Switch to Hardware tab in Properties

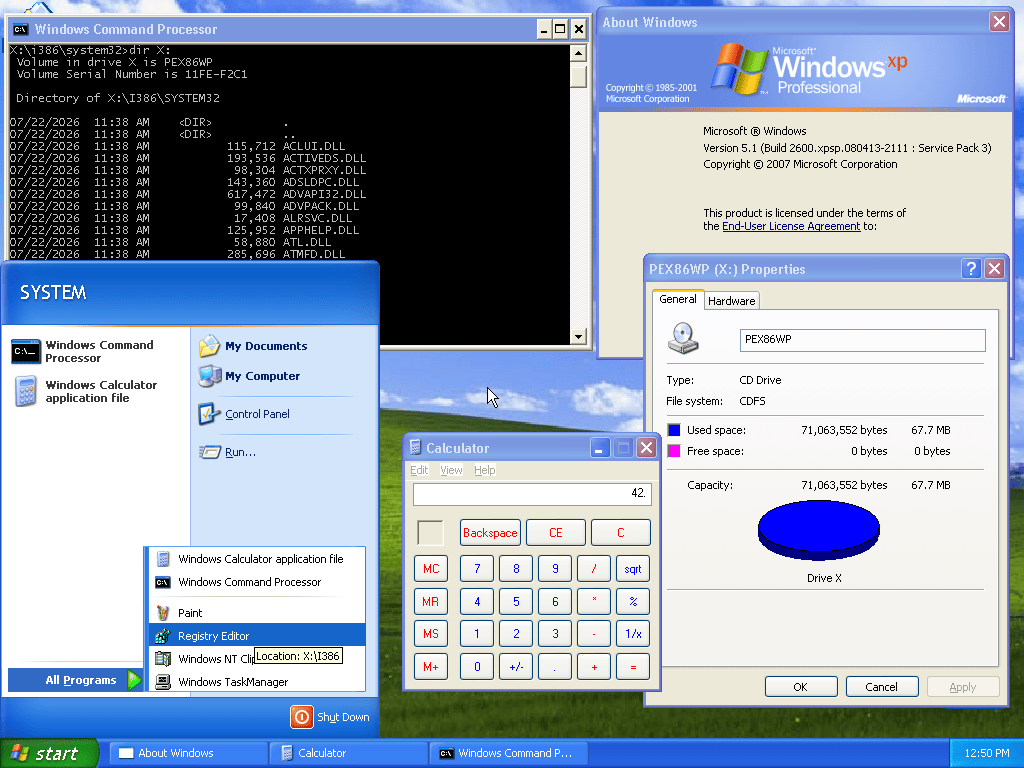coord(731,301)
